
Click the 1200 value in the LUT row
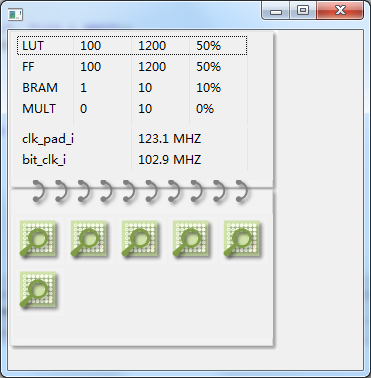[x=152, y=46]
